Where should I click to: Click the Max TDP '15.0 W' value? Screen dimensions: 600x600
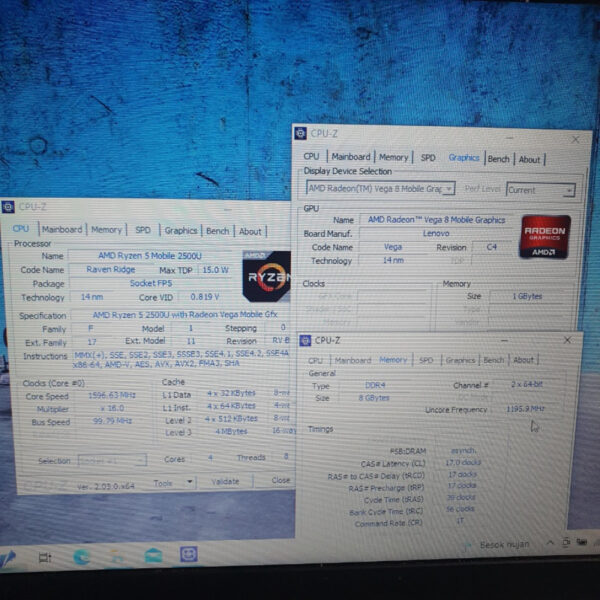pos(215,270)
